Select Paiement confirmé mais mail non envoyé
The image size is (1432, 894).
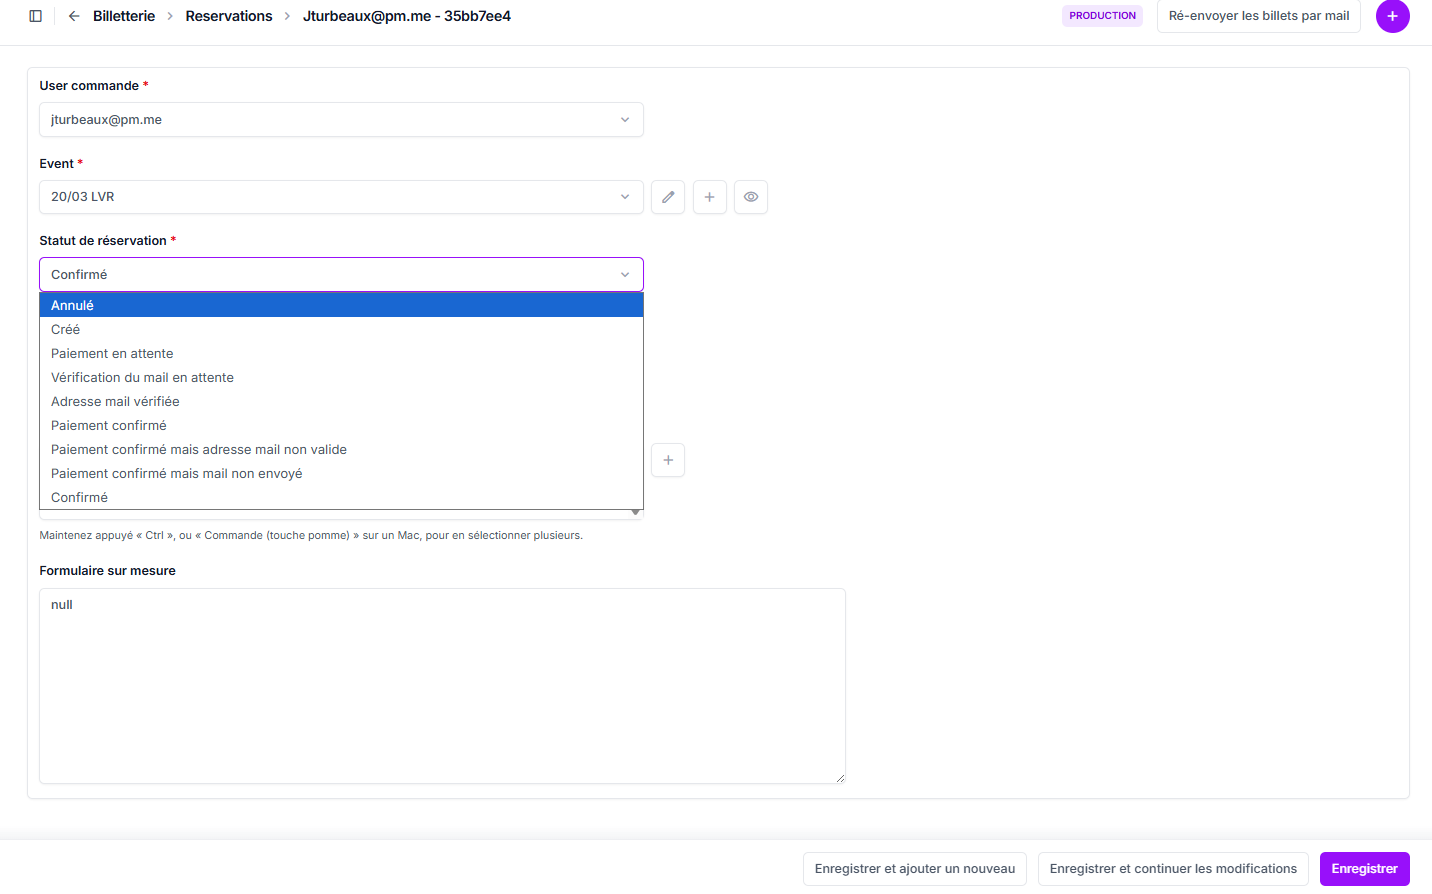pyautogui.click(x=176, y=474)
